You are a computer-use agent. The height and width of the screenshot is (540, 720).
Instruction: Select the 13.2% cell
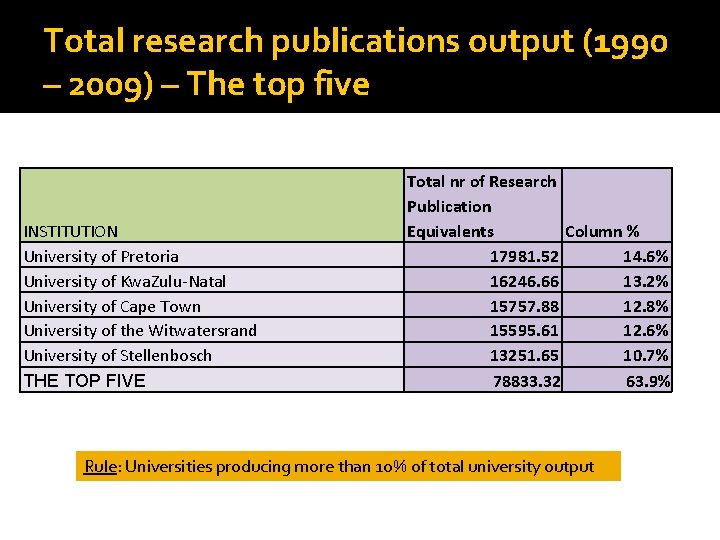pyautogui.click(x=617, y=280)
